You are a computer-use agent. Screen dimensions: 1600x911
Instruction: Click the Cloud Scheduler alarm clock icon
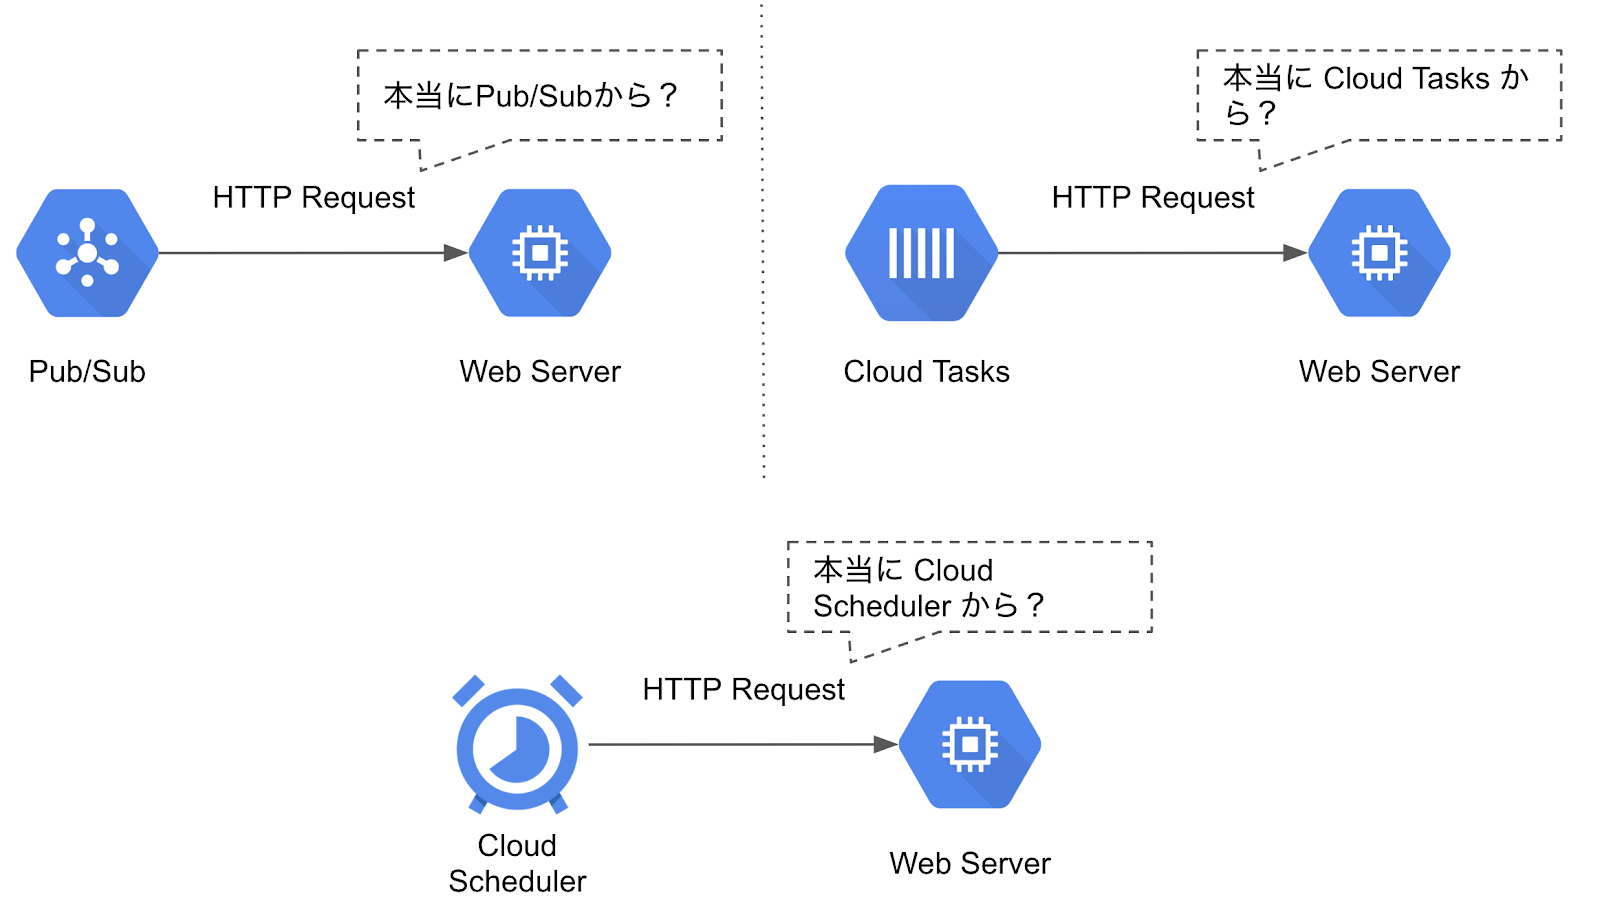tap(517, 744)
